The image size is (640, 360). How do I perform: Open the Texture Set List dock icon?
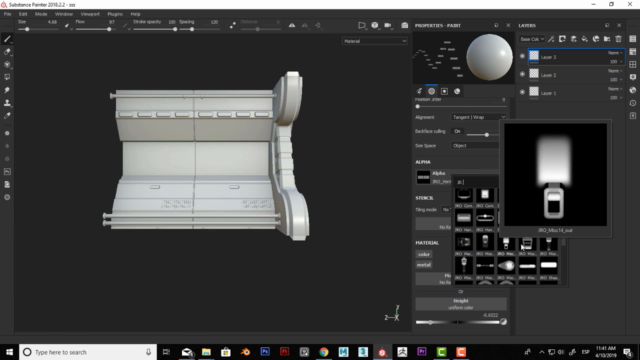click(633, 39)
